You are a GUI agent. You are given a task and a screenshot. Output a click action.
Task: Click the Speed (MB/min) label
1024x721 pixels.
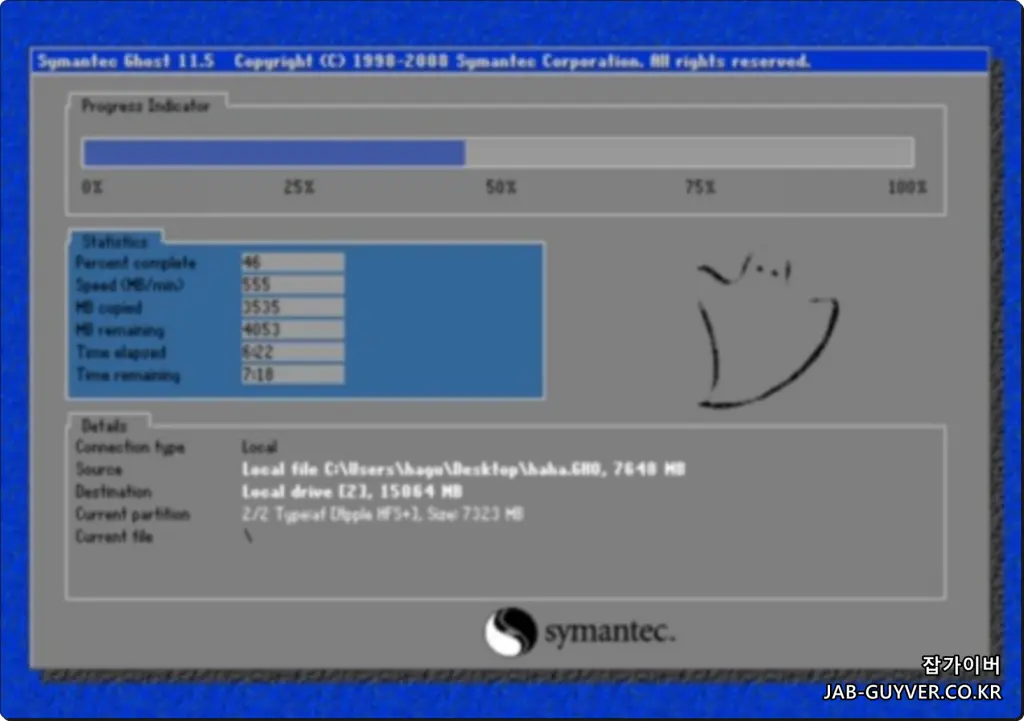pyautogui.click(x=129, y=285)
